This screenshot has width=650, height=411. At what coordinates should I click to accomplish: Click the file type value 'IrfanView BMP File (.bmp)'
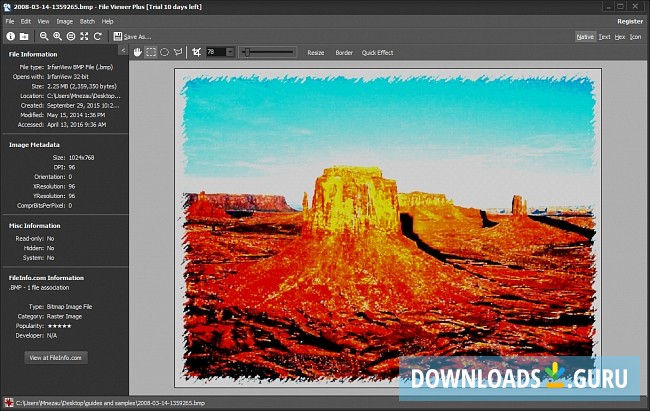click(x=80, y=67)
